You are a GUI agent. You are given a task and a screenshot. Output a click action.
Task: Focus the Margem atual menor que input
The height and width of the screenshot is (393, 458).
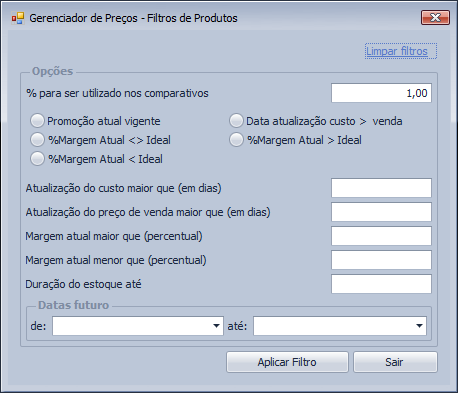381,260
